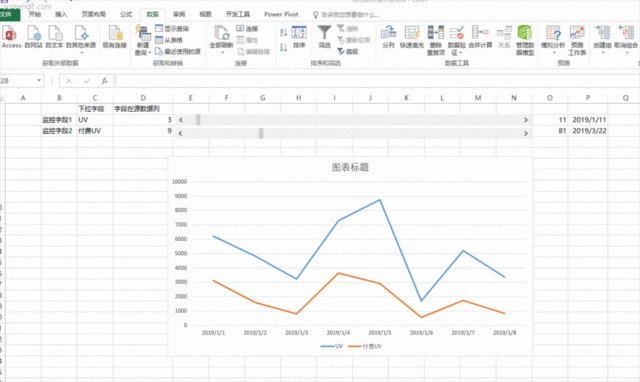640x382 pixels.
Task: Select cell containing UV dropdown value
Action: (95, 120)
